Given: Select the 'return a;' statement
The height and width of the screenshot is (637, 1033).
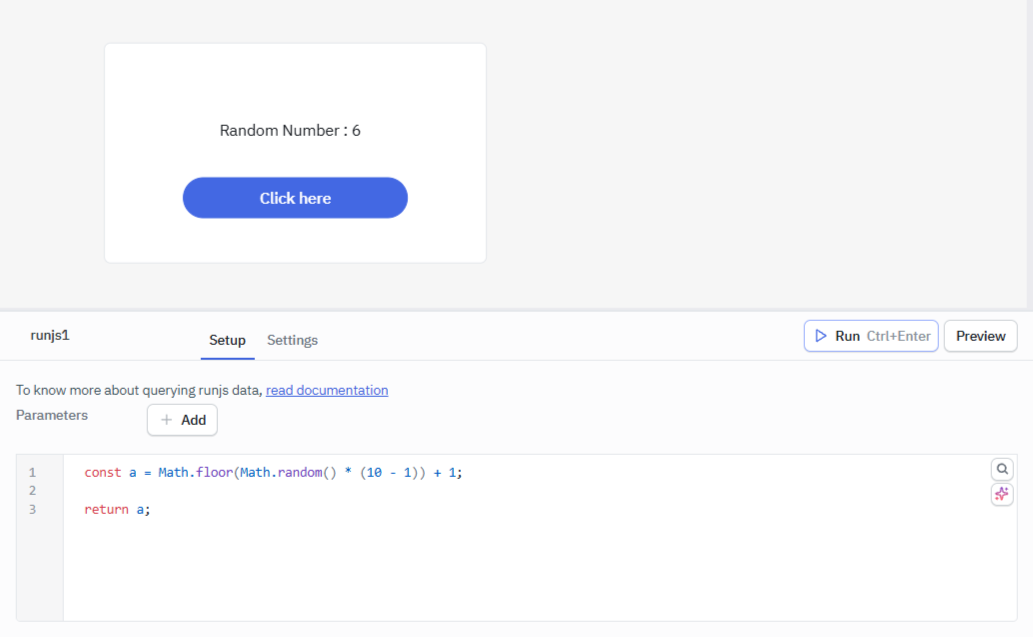Looking at the screenshot, I should pyautogui.click(x=117, y=509).
